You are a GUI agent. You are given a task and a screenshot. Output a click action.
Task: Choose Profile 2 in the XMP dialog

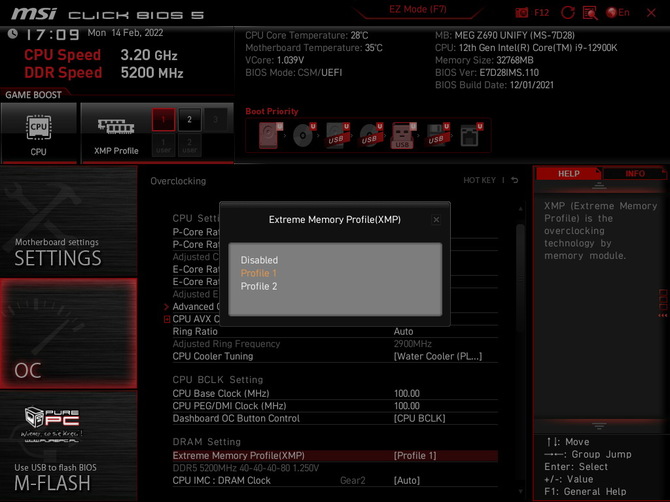[259, 286]
